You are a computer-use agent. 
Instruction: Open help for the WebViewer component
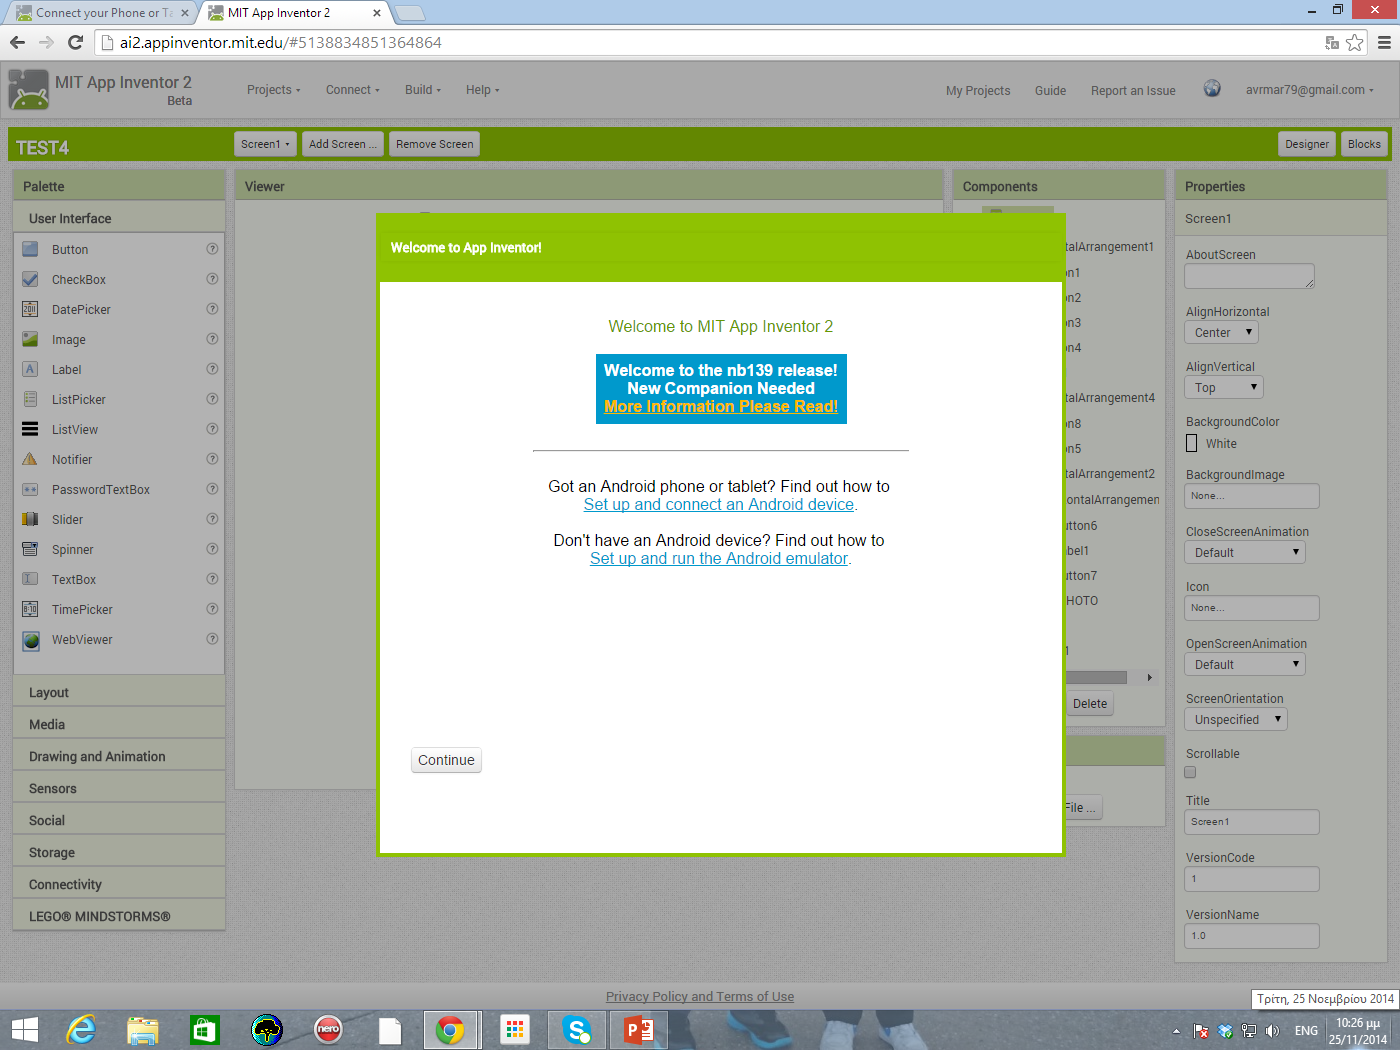tap(212, 639)
